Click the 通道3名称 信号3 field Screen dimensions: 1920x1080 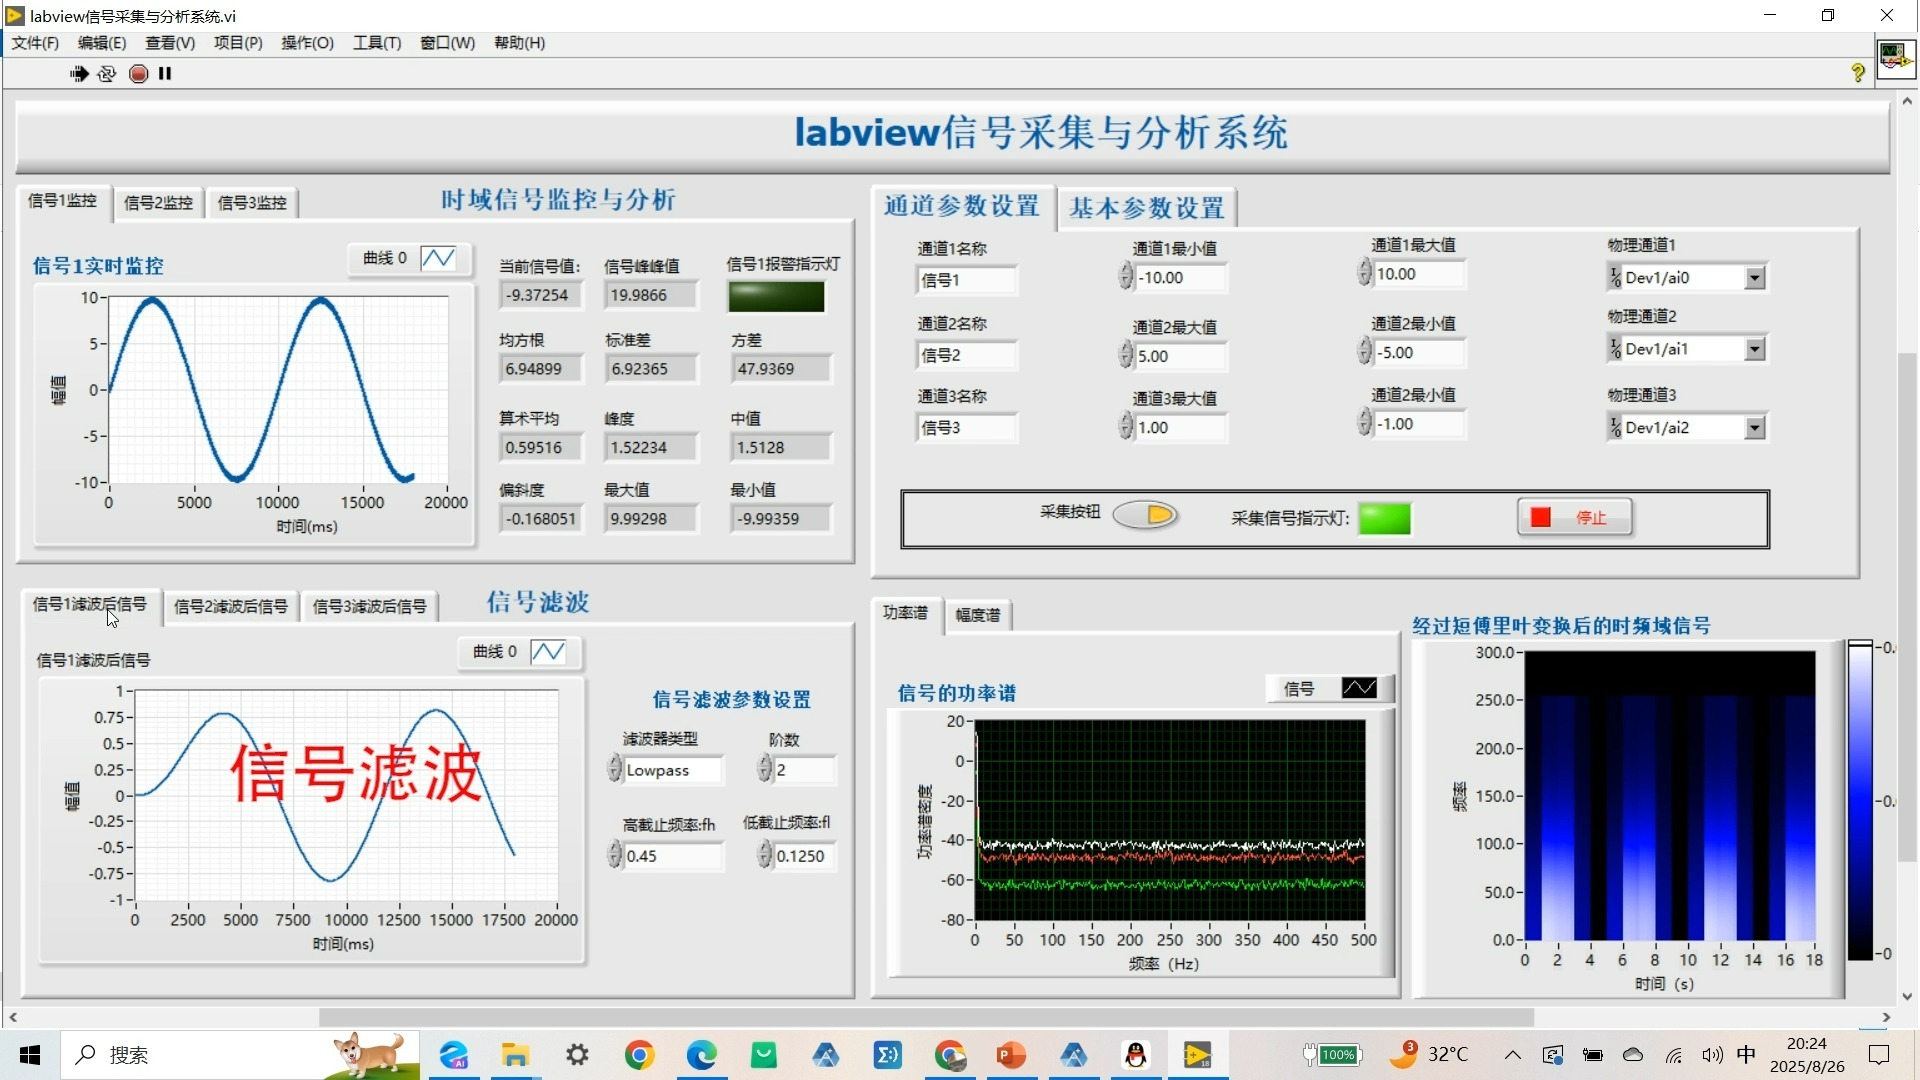[966, 428]
